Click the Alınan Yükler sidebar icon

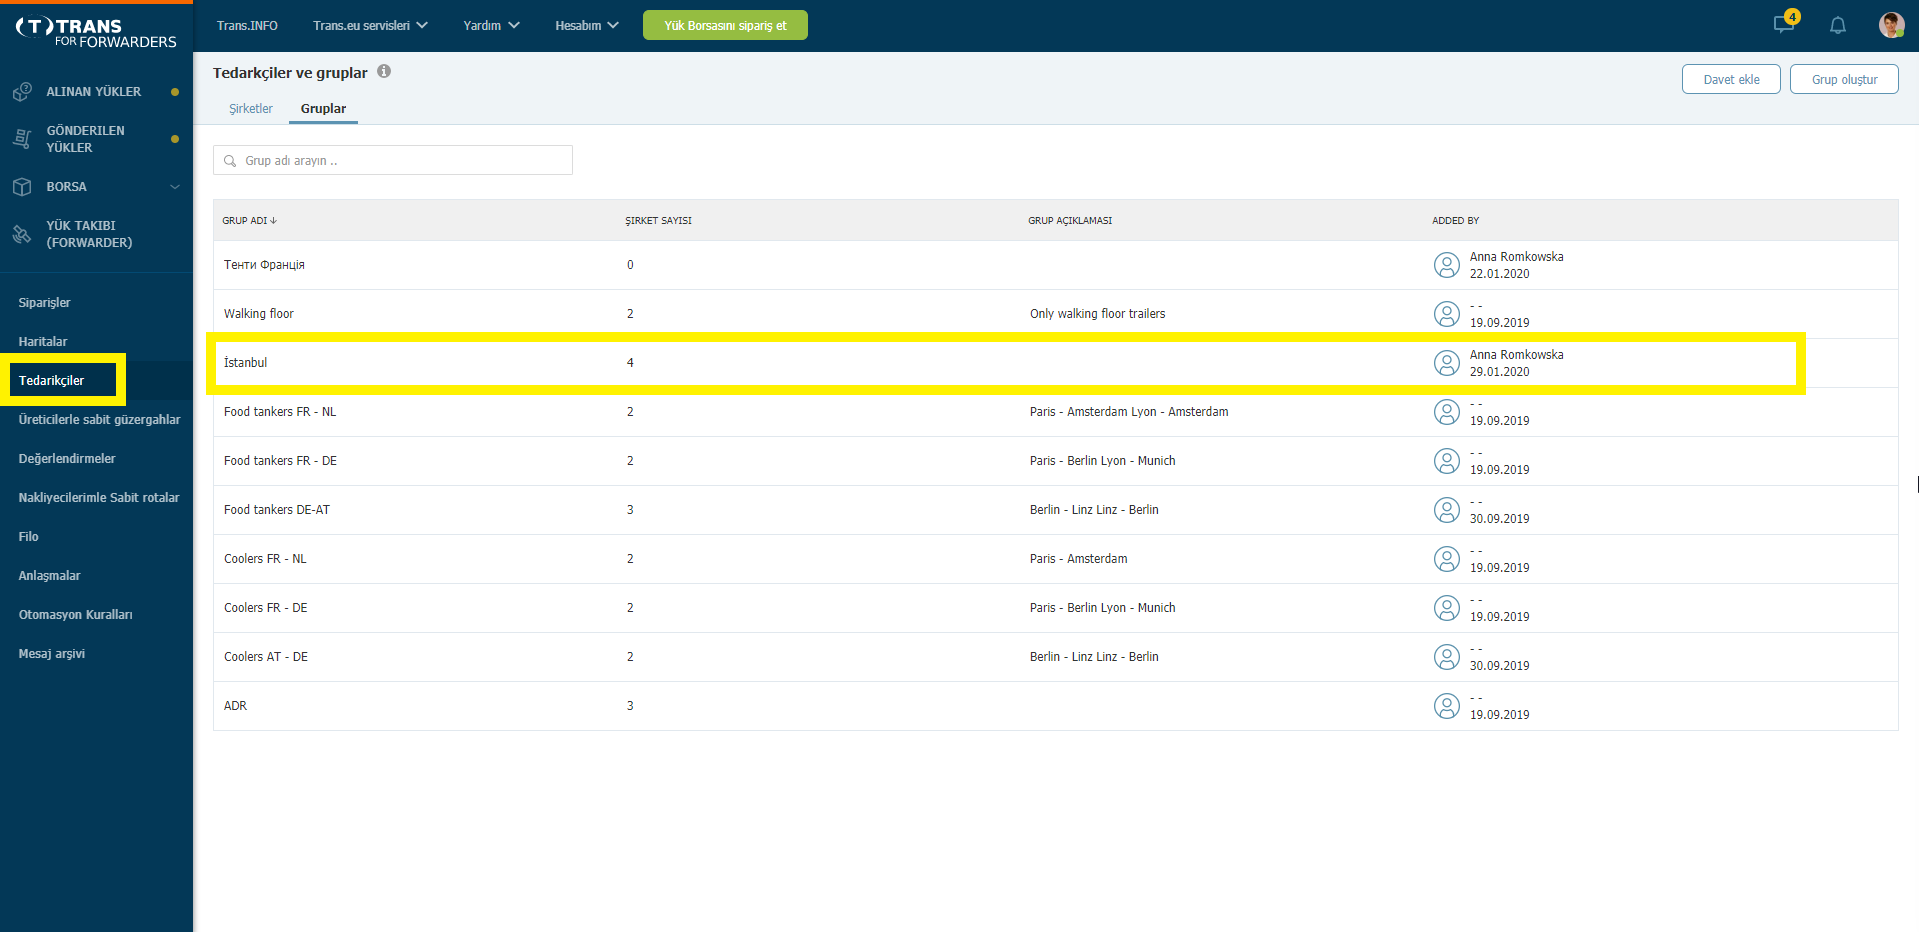pos(22,92)
